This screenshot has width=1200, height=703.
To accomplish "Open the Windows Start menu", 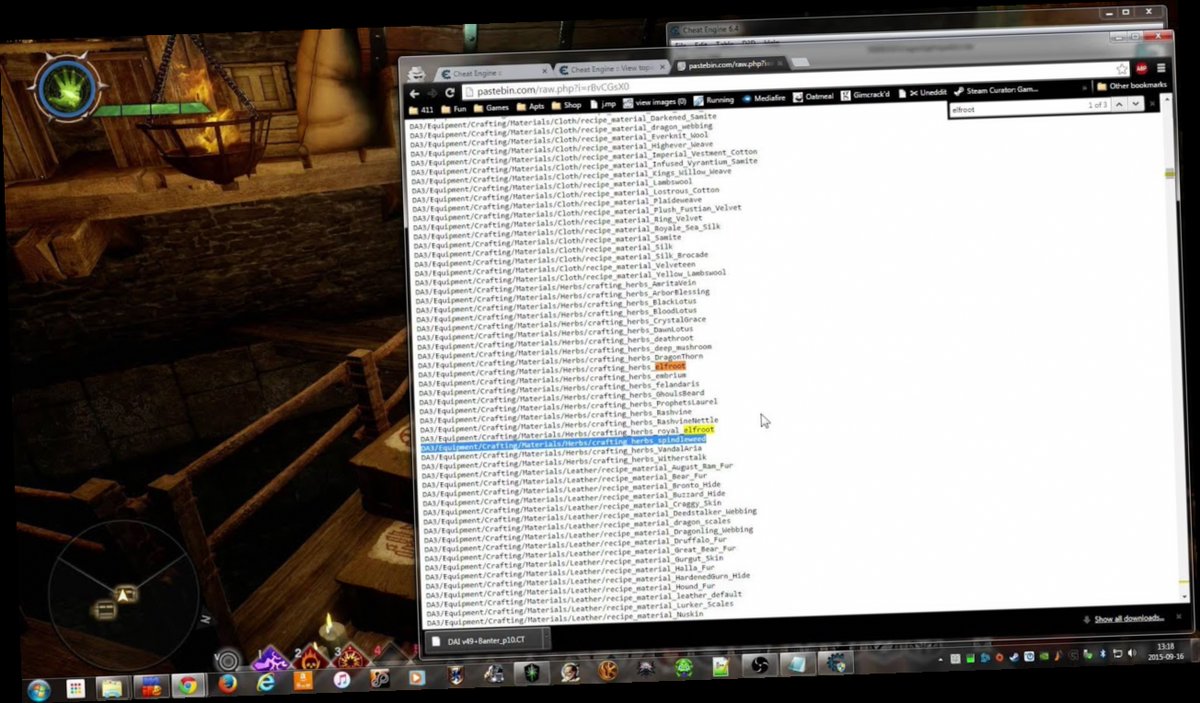I will [x=39, y=688].
